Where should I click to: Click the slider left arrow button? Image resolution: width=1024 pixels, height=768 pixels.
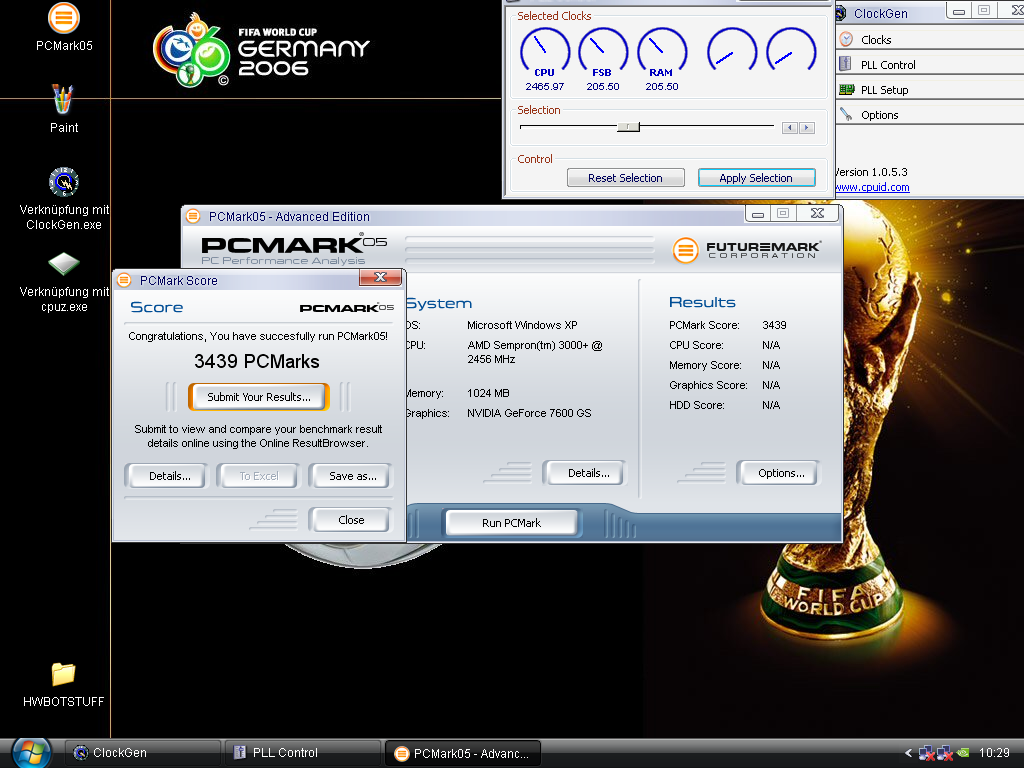[790, 127]
